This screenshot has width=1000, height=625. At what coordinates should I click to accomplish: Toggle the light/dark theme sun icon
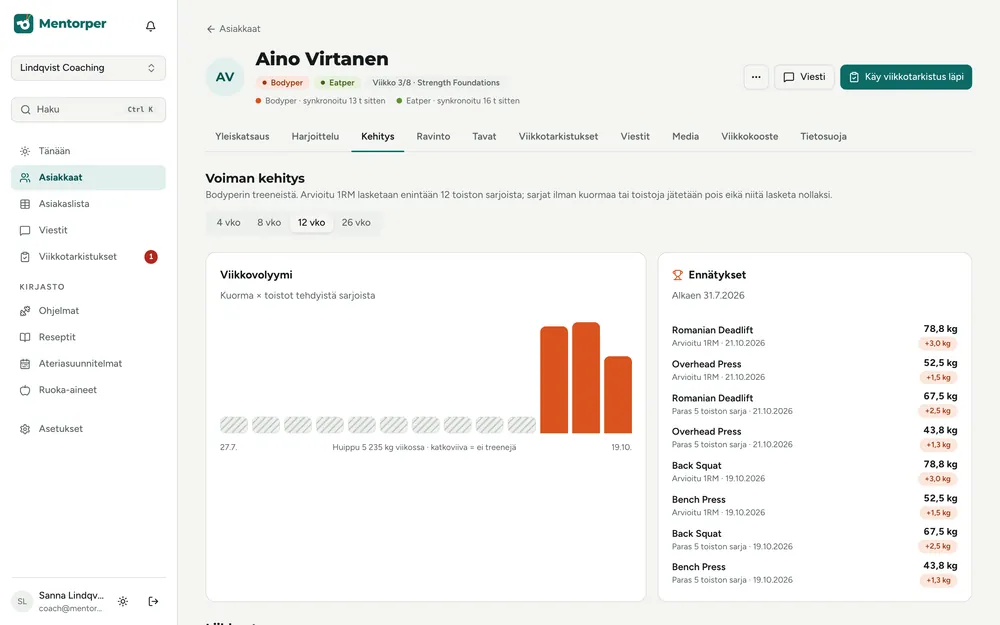point(123,601)
